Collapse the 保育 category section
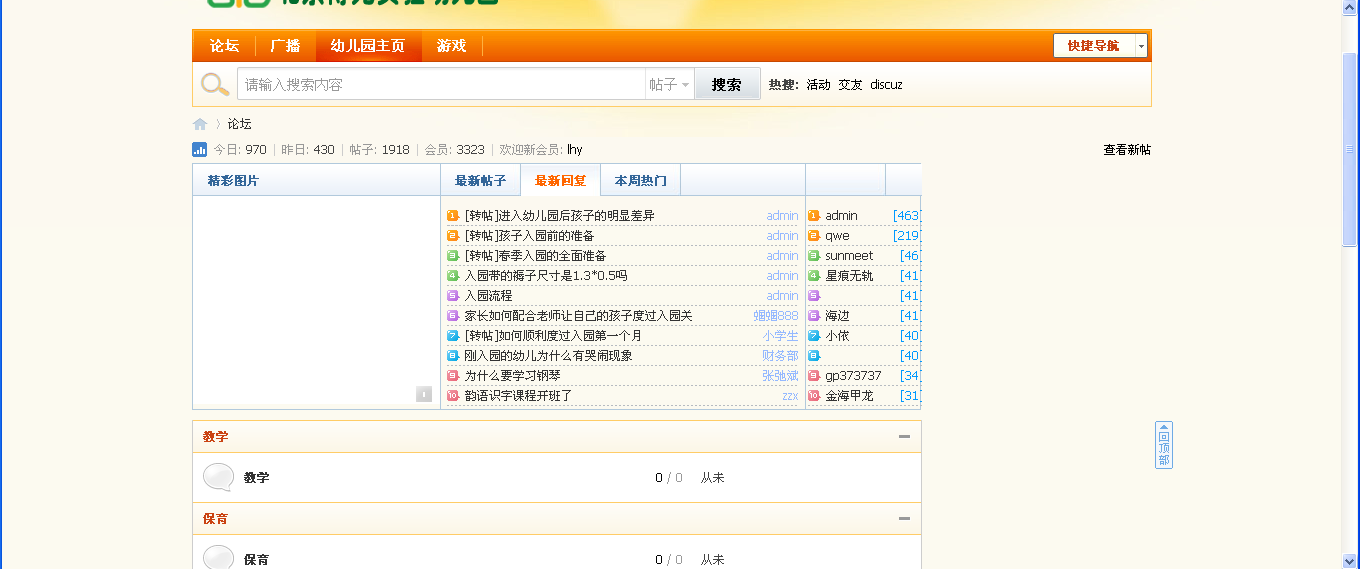Image resolution: width=1360 pixels, height=569 pixels. (x=904, y=518)
